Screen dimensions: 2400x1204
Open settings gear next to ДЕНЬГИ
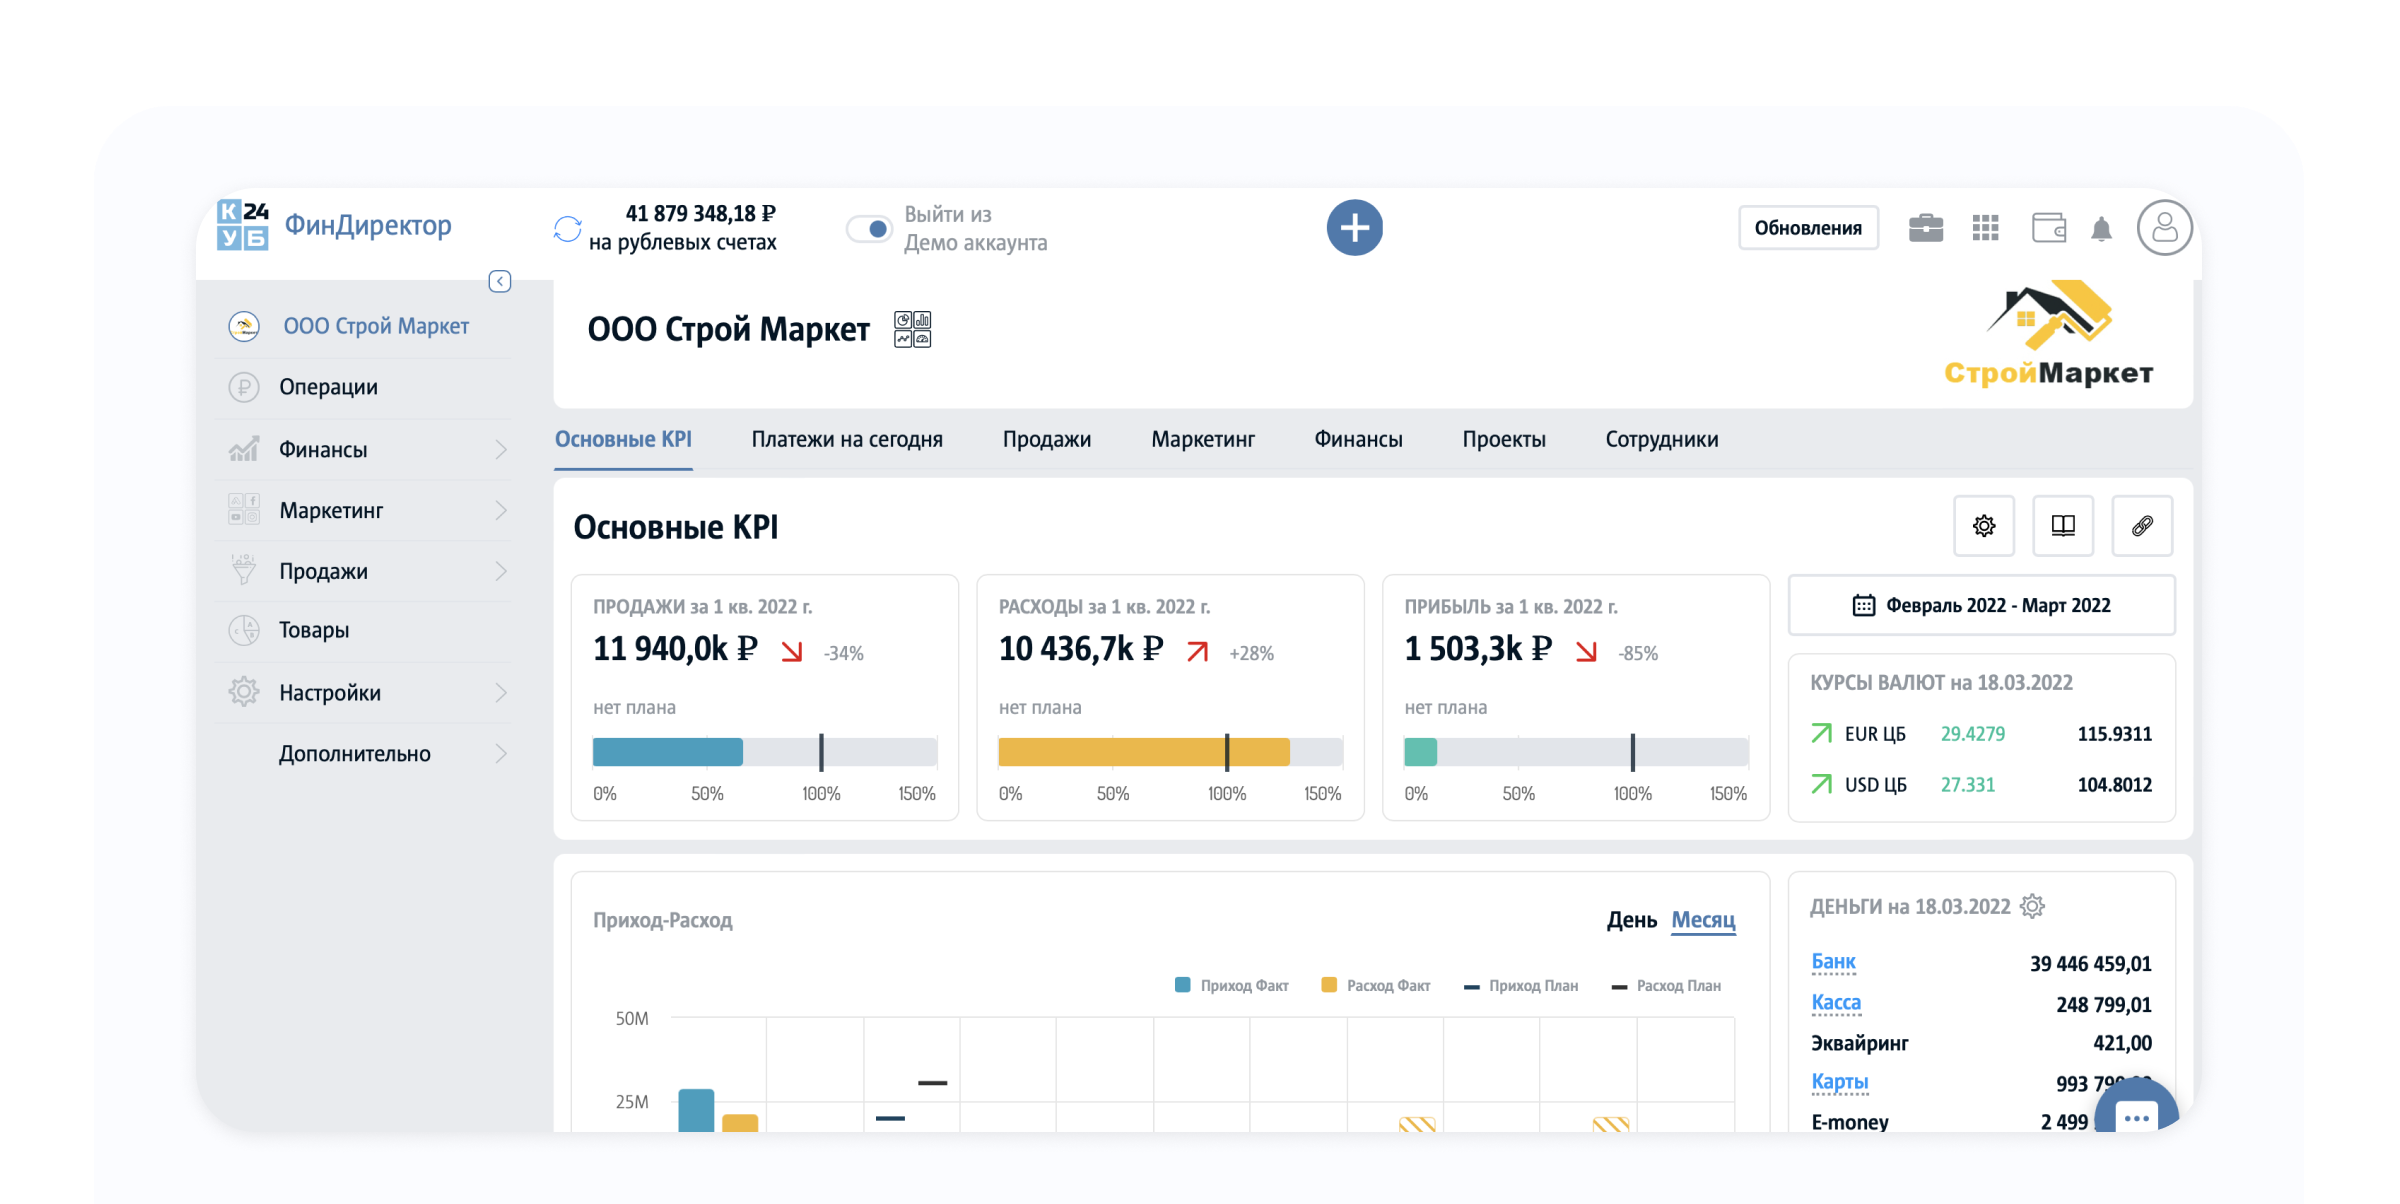pyautogui.click(x=2032, y=906)
